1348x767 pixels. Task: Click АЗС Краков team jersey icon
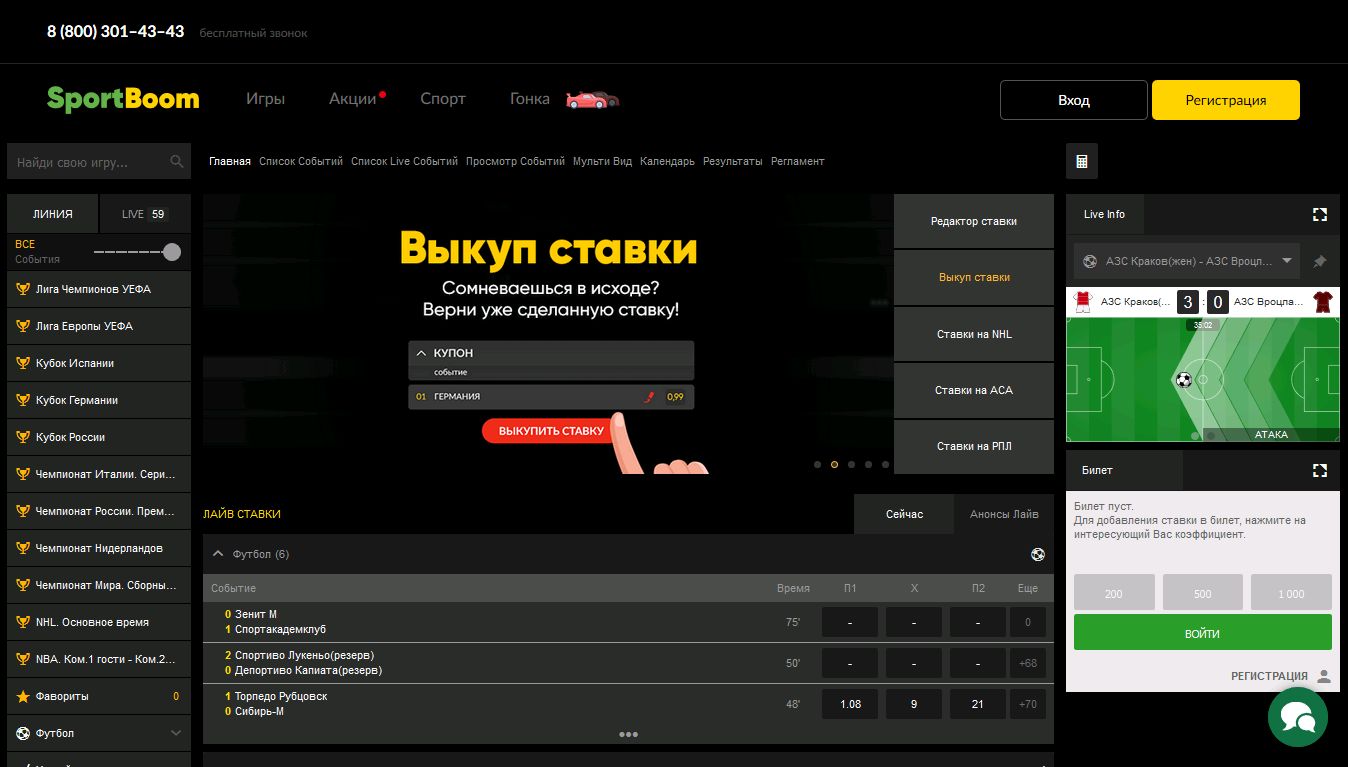(1082, 302)
